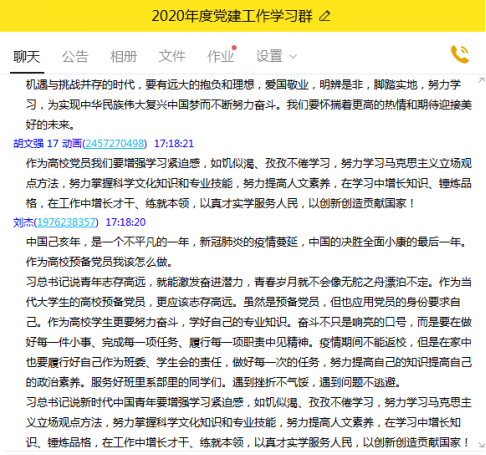Click sender name 刘杰
Screen dimensions: 486x455
(x=23, y=222)
